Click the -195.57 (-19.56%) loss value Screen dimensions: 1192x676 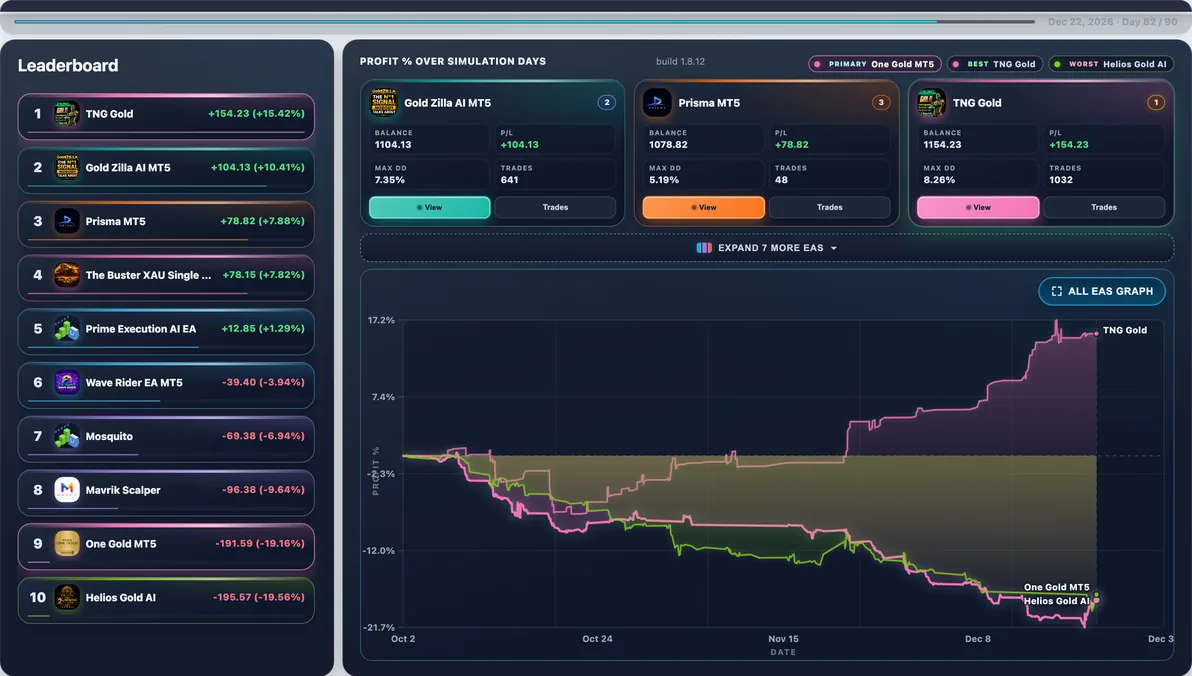[x=258, y=597]
